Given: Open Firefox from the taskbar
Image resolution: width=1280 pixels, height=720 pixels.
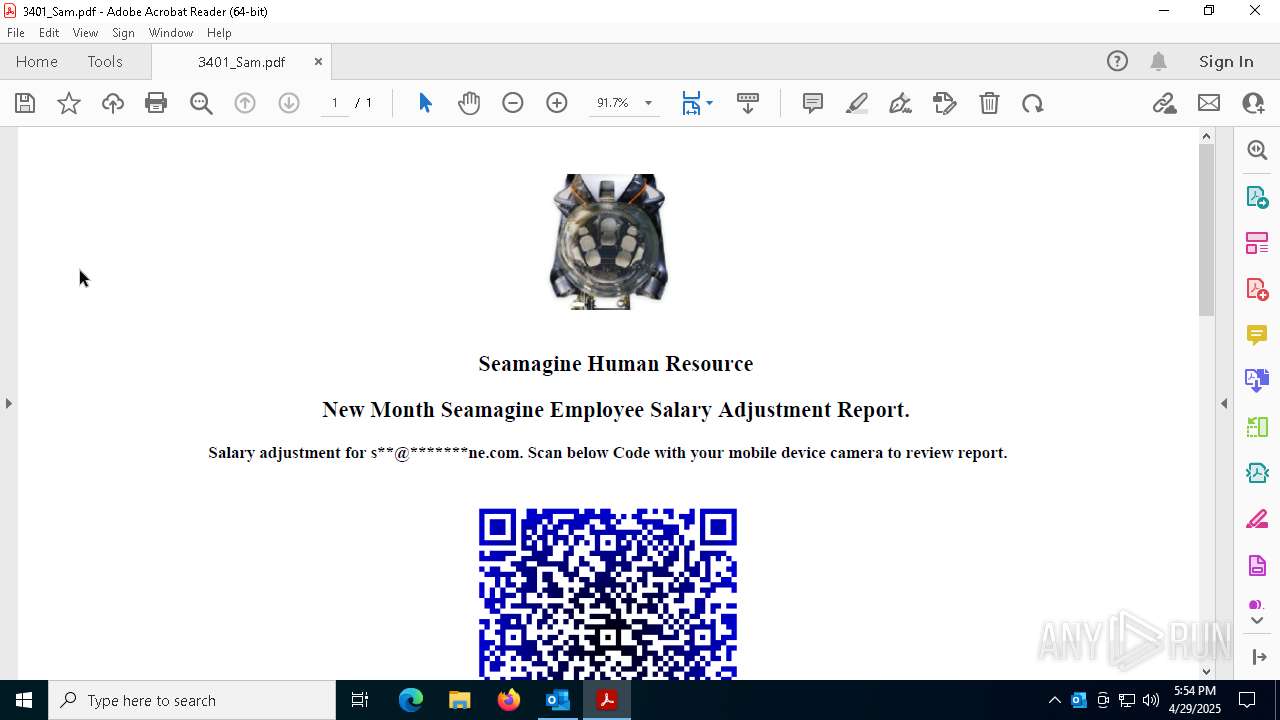Looking at the screenshot, I should coord(508,700).
